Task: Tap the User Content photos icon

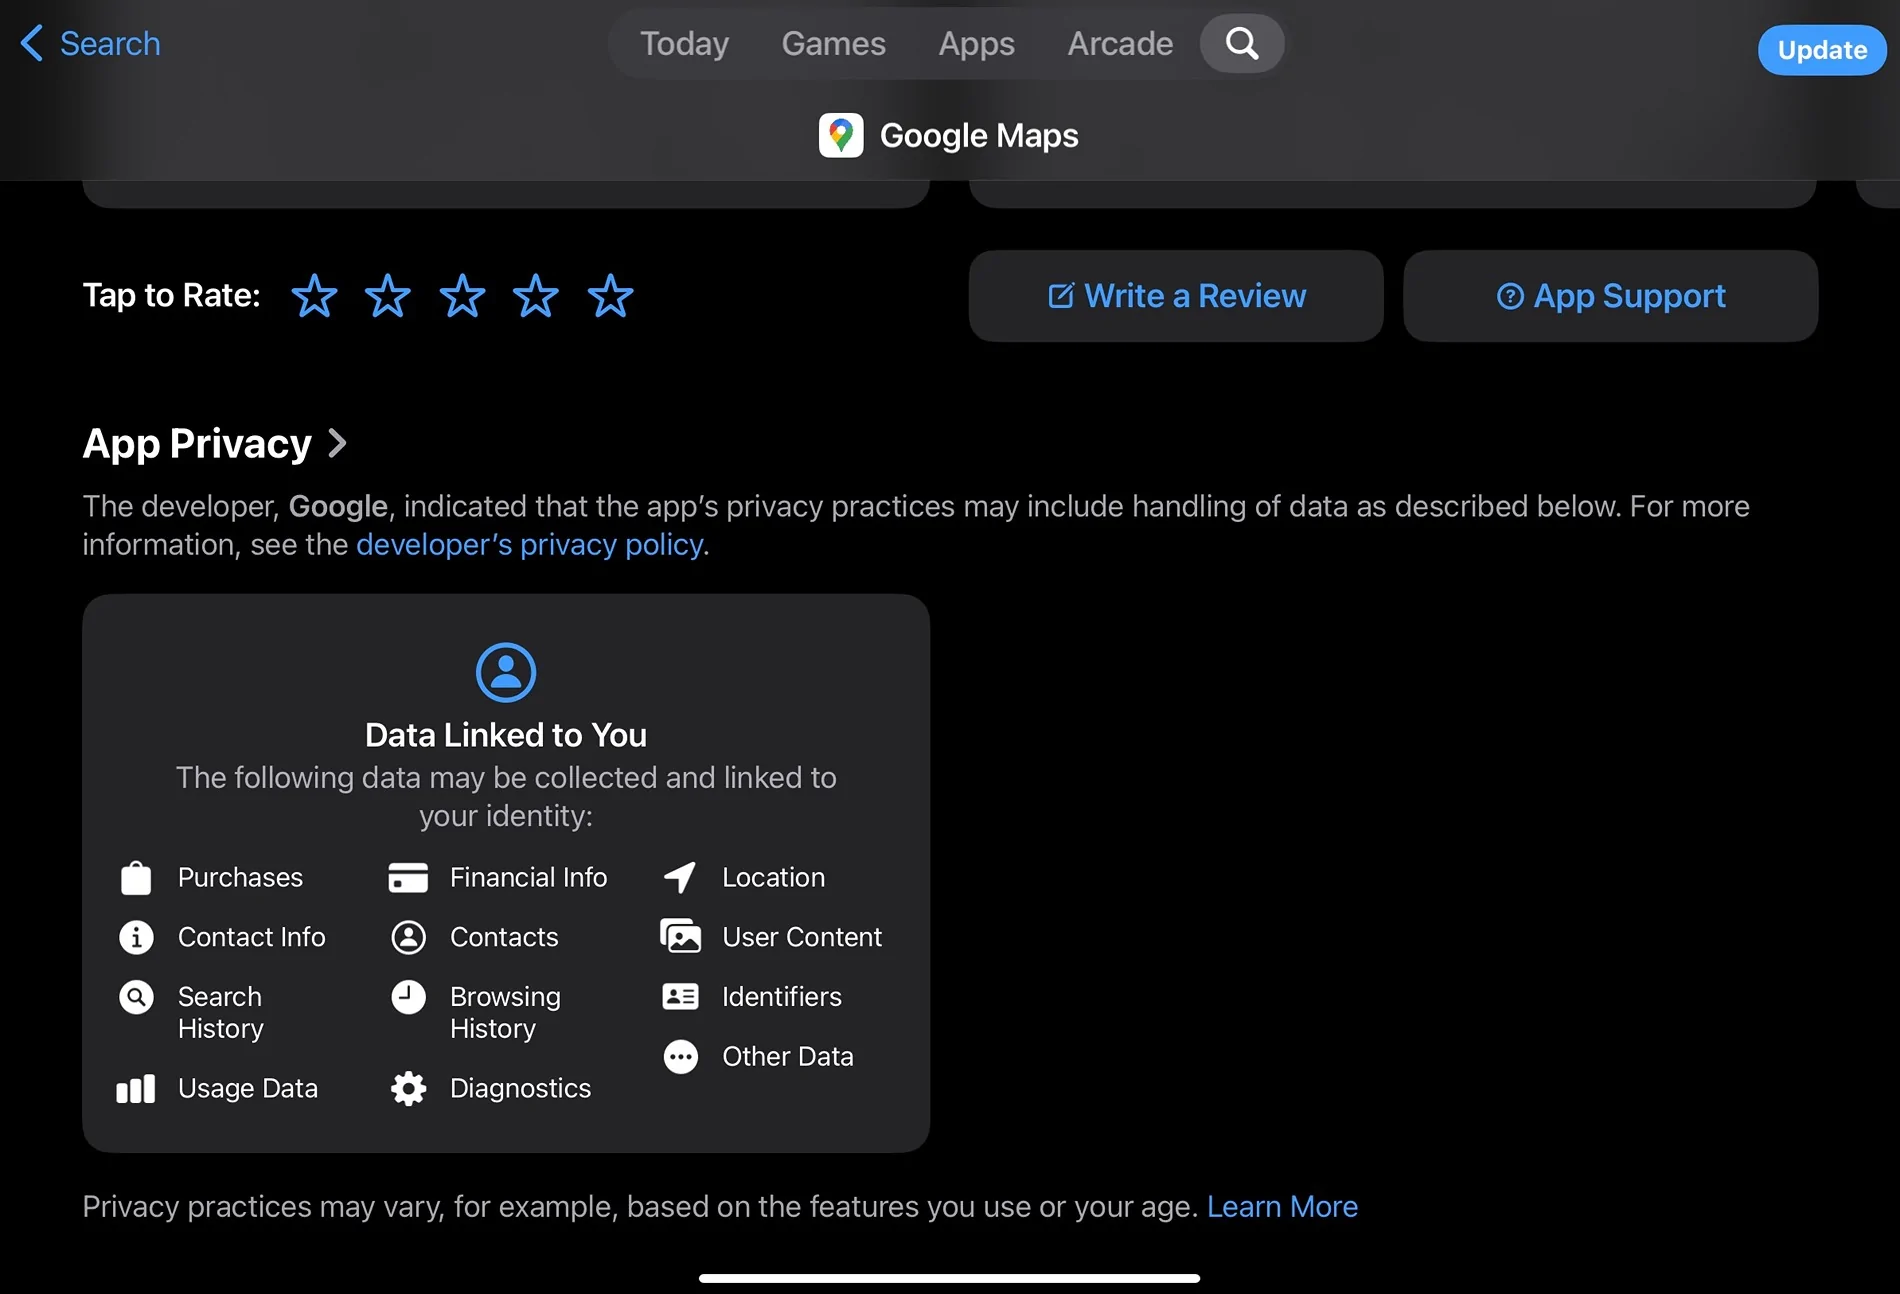Action: pos(680,937)
